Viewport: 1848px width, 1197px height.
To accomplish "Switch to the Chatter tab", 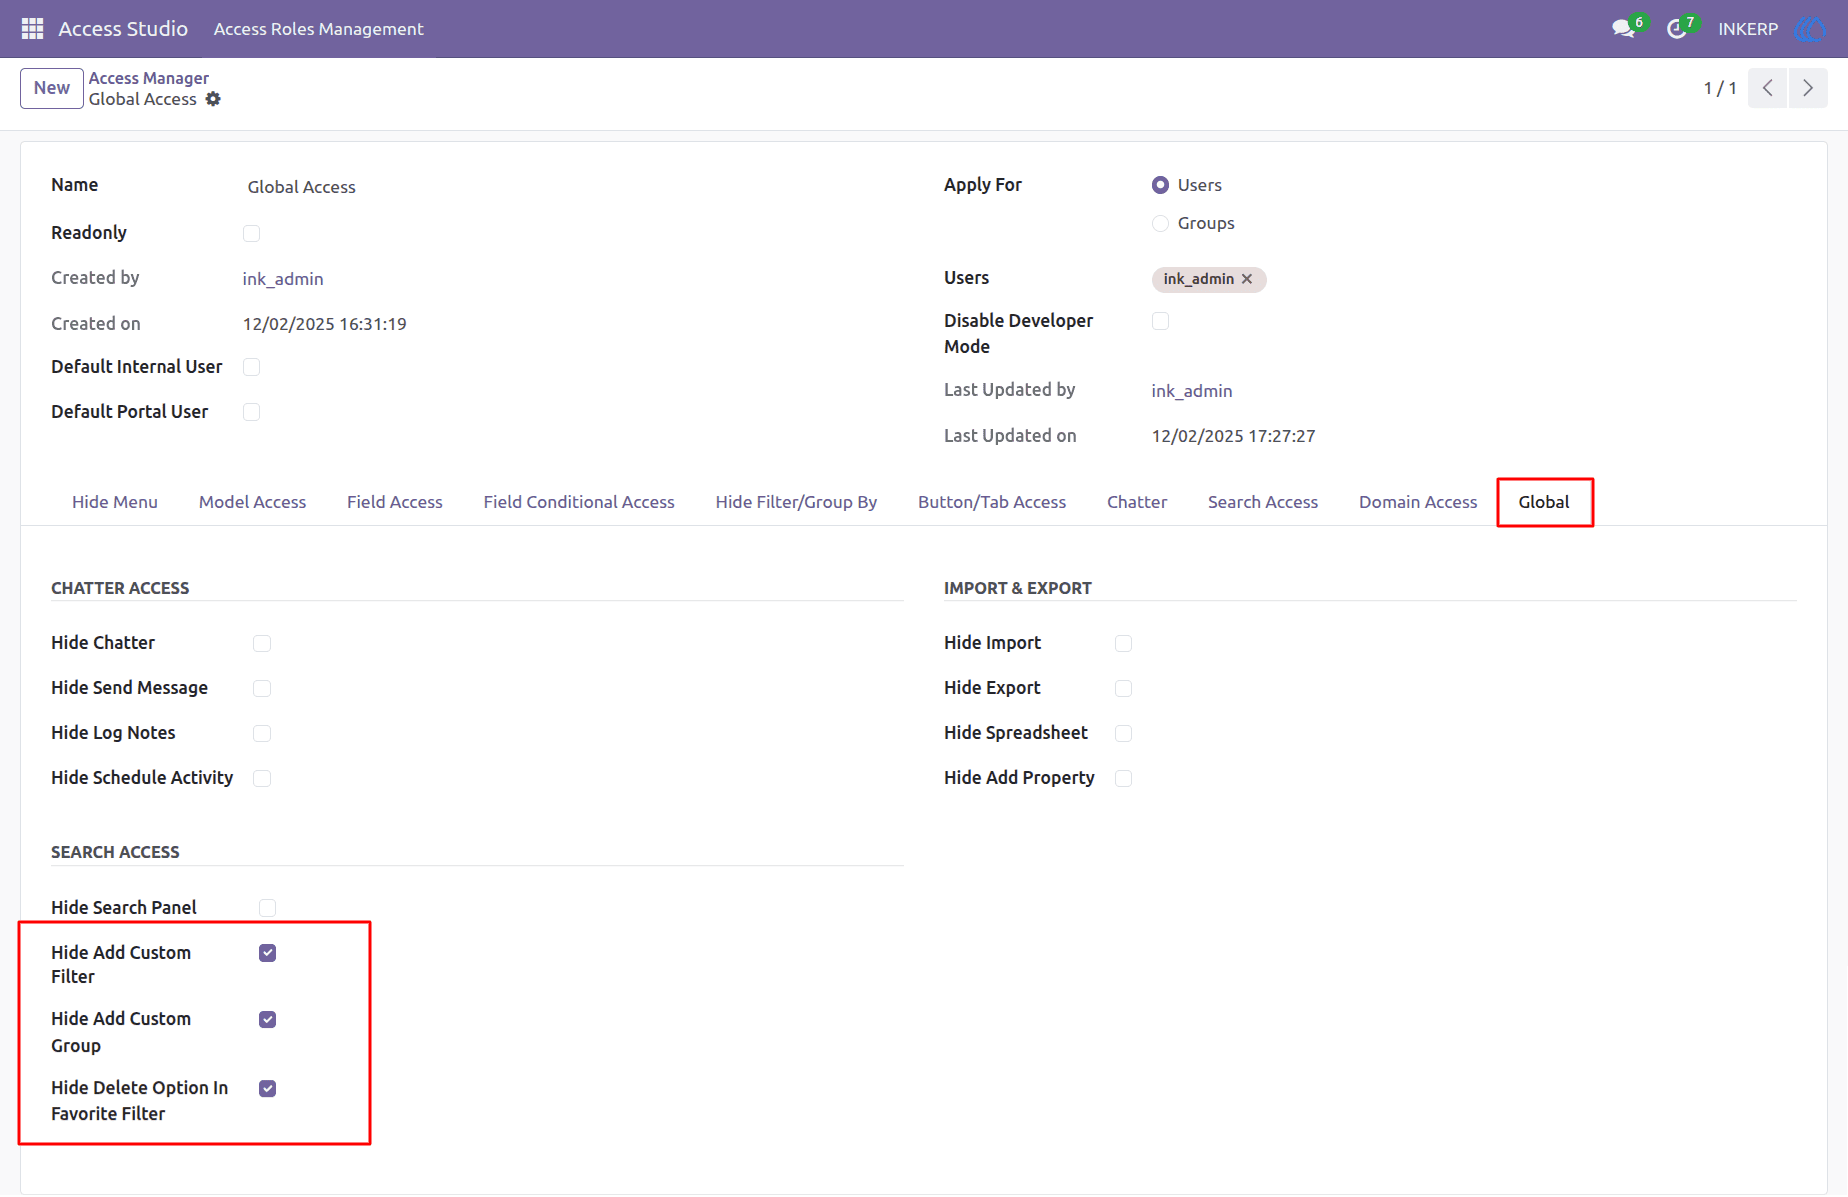I will coord(1137,502).
